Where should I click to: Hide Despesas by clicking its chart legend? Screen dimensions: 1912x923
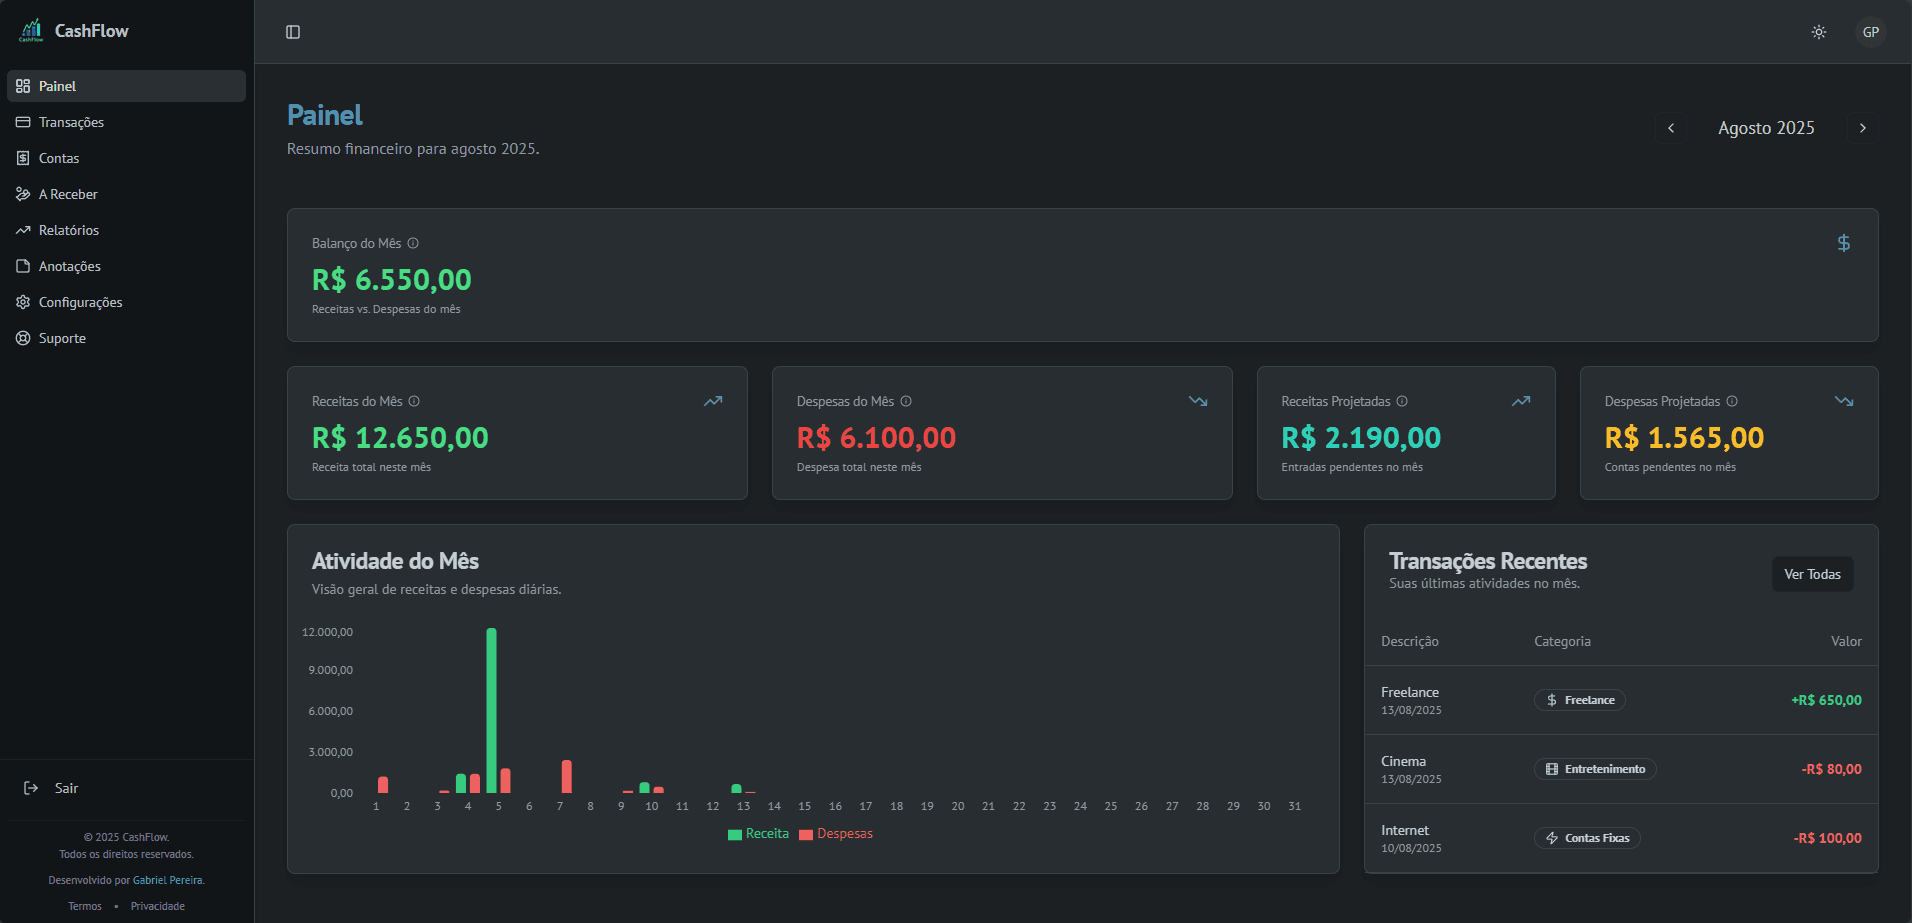[836, 833]
